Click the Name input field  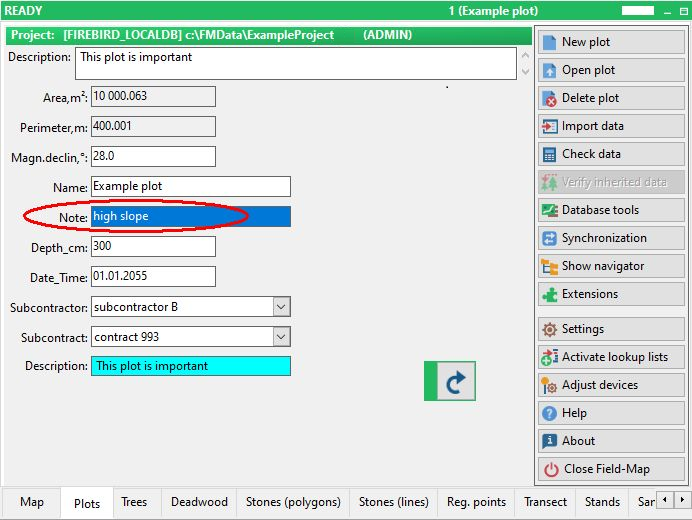point(190,187)
